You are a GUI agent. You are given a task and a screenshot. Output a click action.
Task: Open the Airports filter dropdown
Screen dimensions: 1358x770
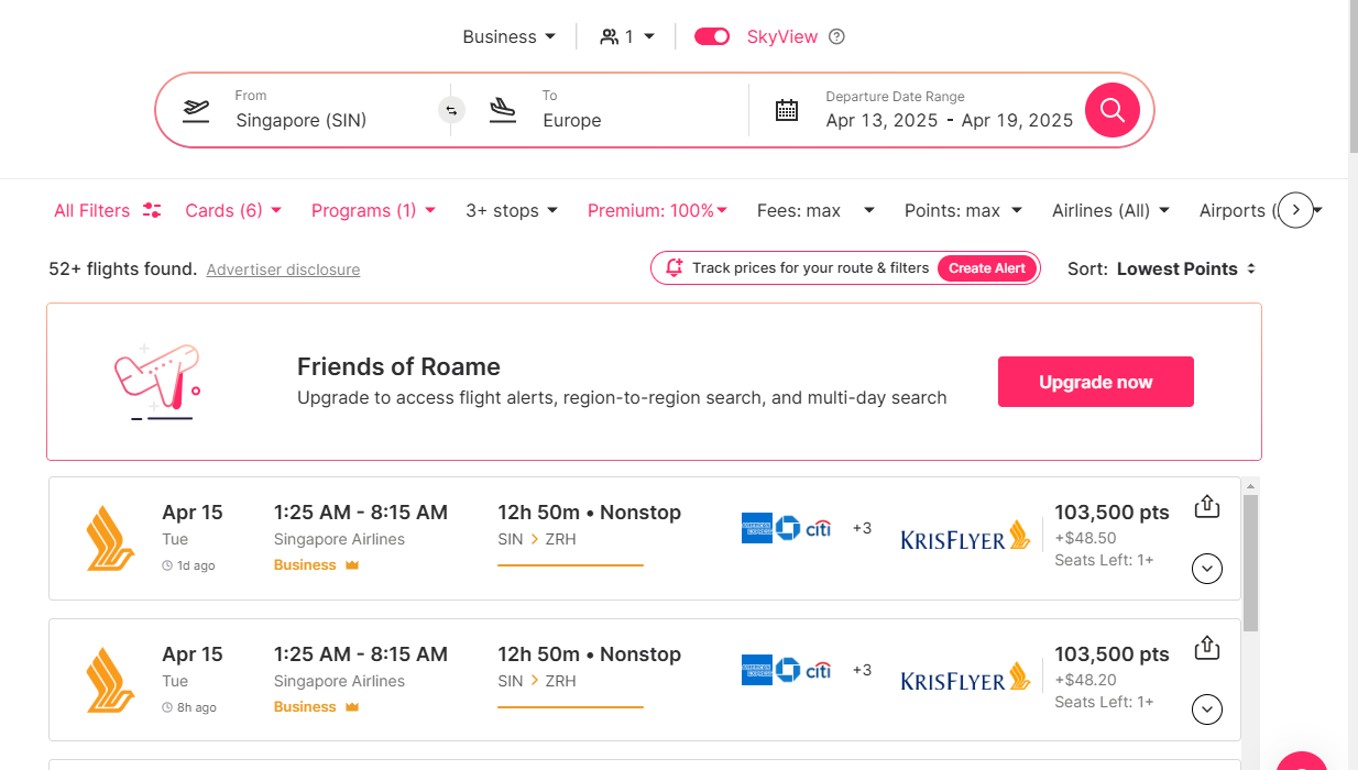pos(1238,211)
